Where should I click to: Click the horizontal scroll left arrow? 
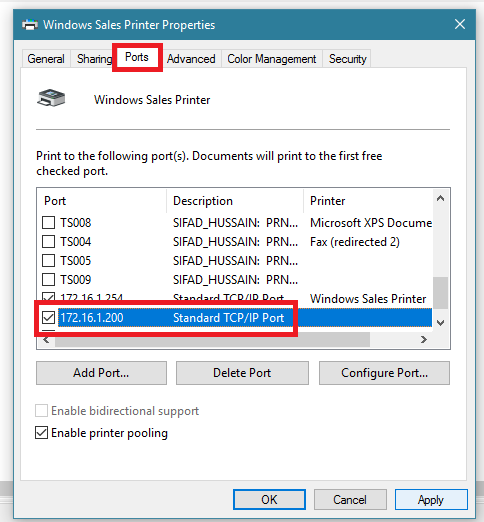[46, 340]
